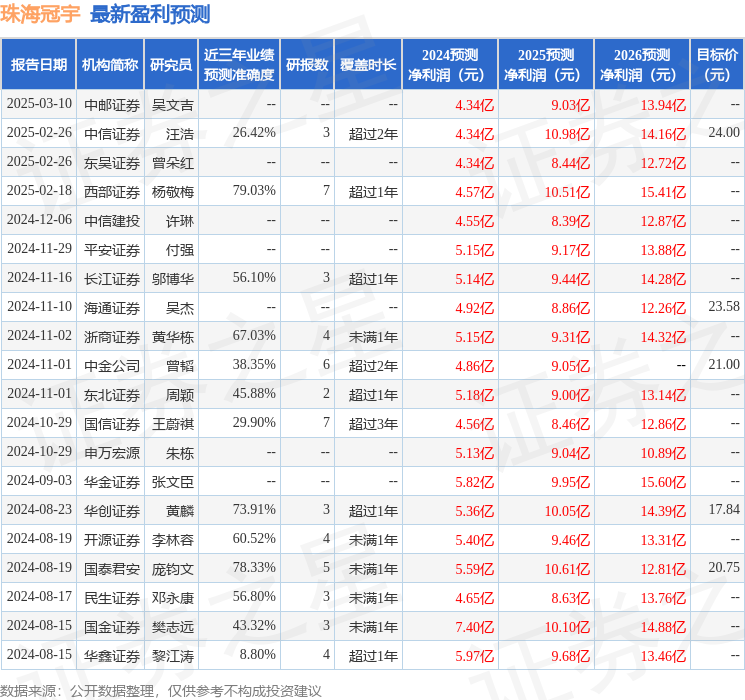The width and height of the screenshot is (745, 700).
Task: Sort by 近三年业绩预测准确度 header
Action: click(x=238, y=65)
